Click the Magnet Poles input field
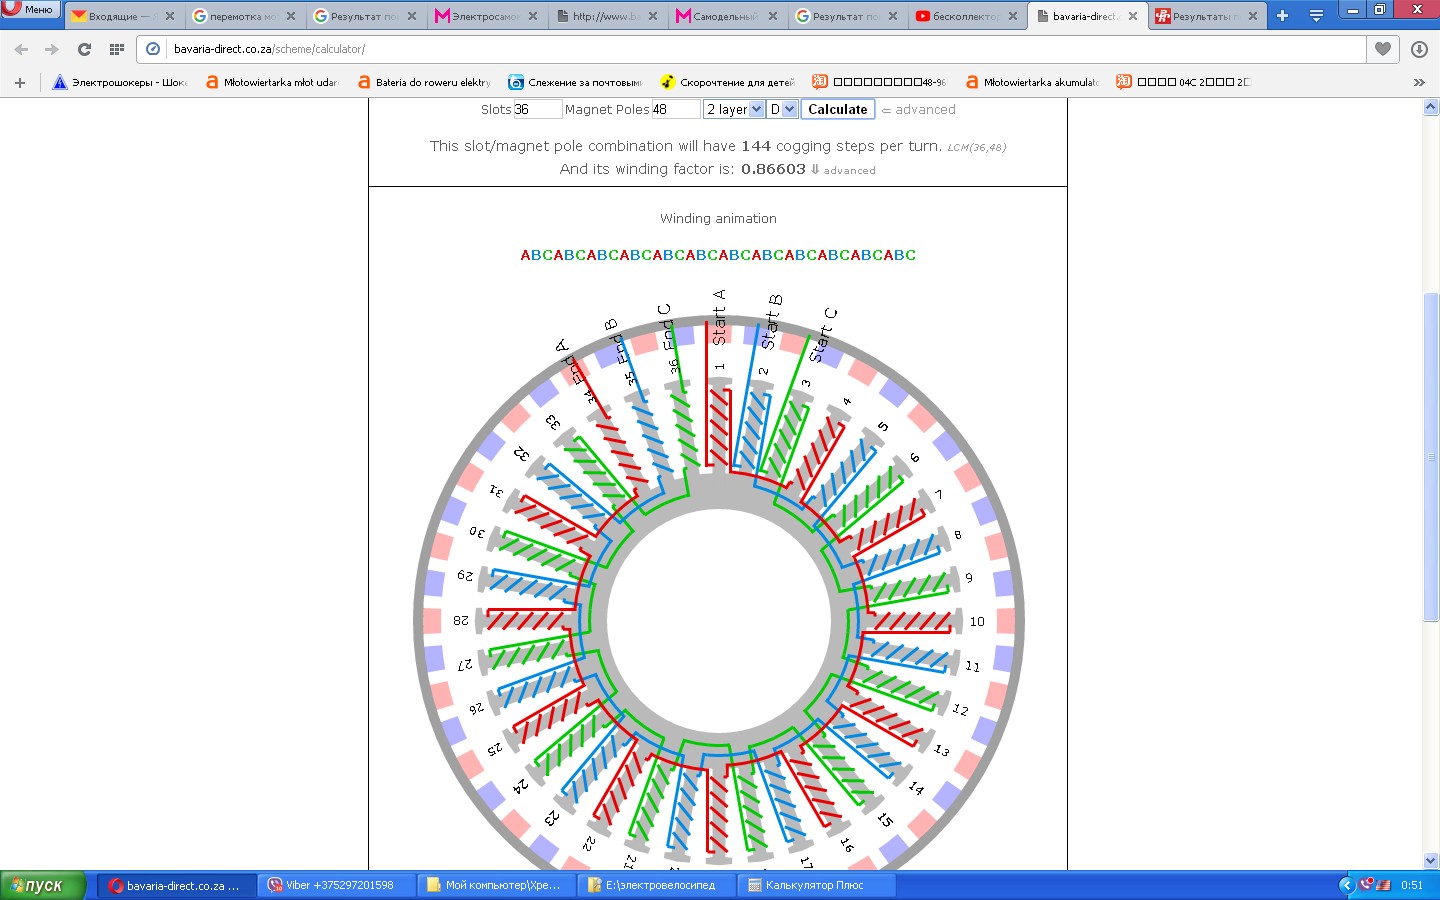This screenshot has width=1440, height=900. [x=675, y=109]
